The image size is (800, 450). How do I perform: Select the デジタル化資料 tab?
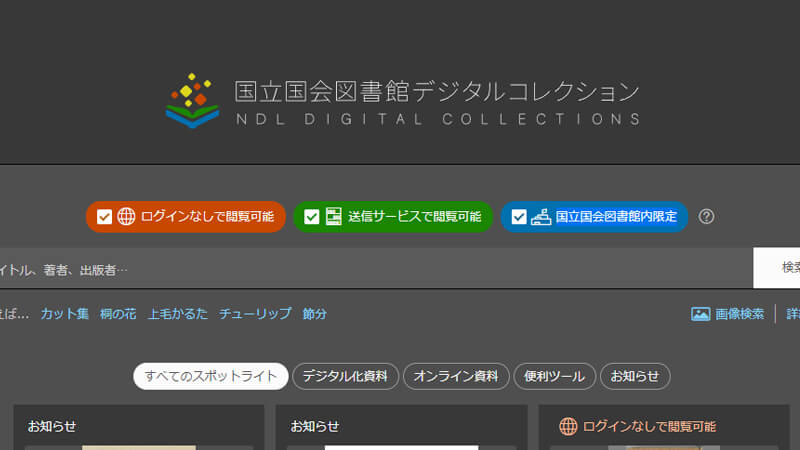click(345, 376)
